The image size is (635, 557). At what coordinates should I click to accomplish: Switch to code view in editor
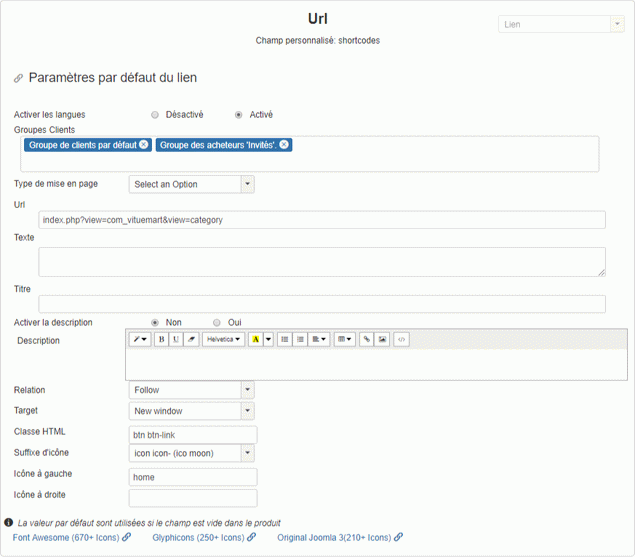coord(401,340)
